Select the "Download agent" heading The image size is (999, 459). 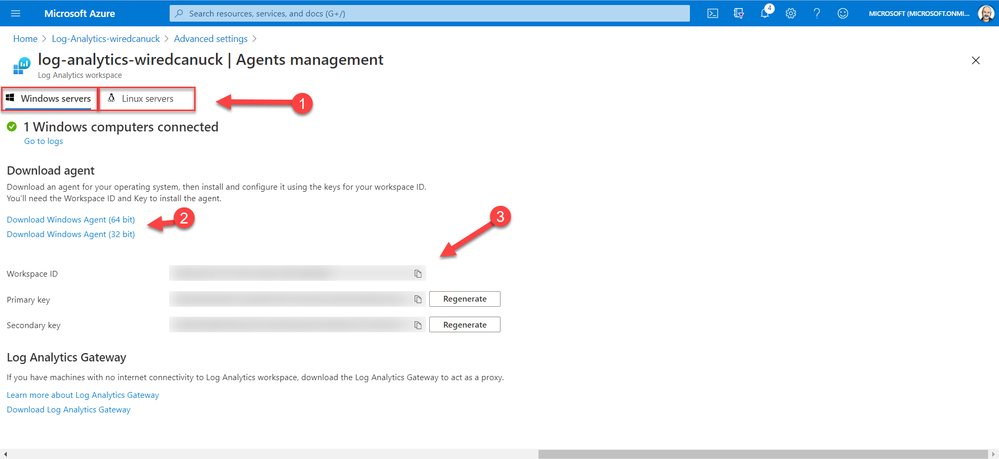click(x=50, y=170)
